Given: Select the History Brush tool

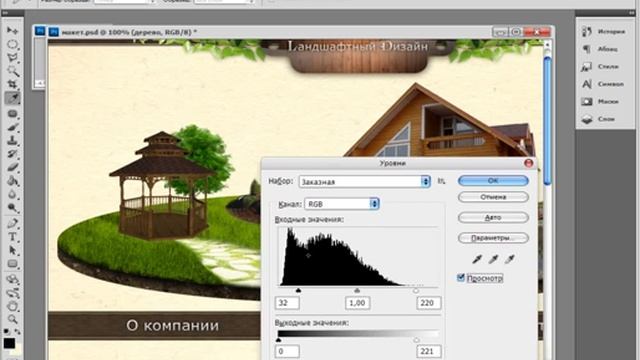Looking at the screenshot, I should coord(12,154).
